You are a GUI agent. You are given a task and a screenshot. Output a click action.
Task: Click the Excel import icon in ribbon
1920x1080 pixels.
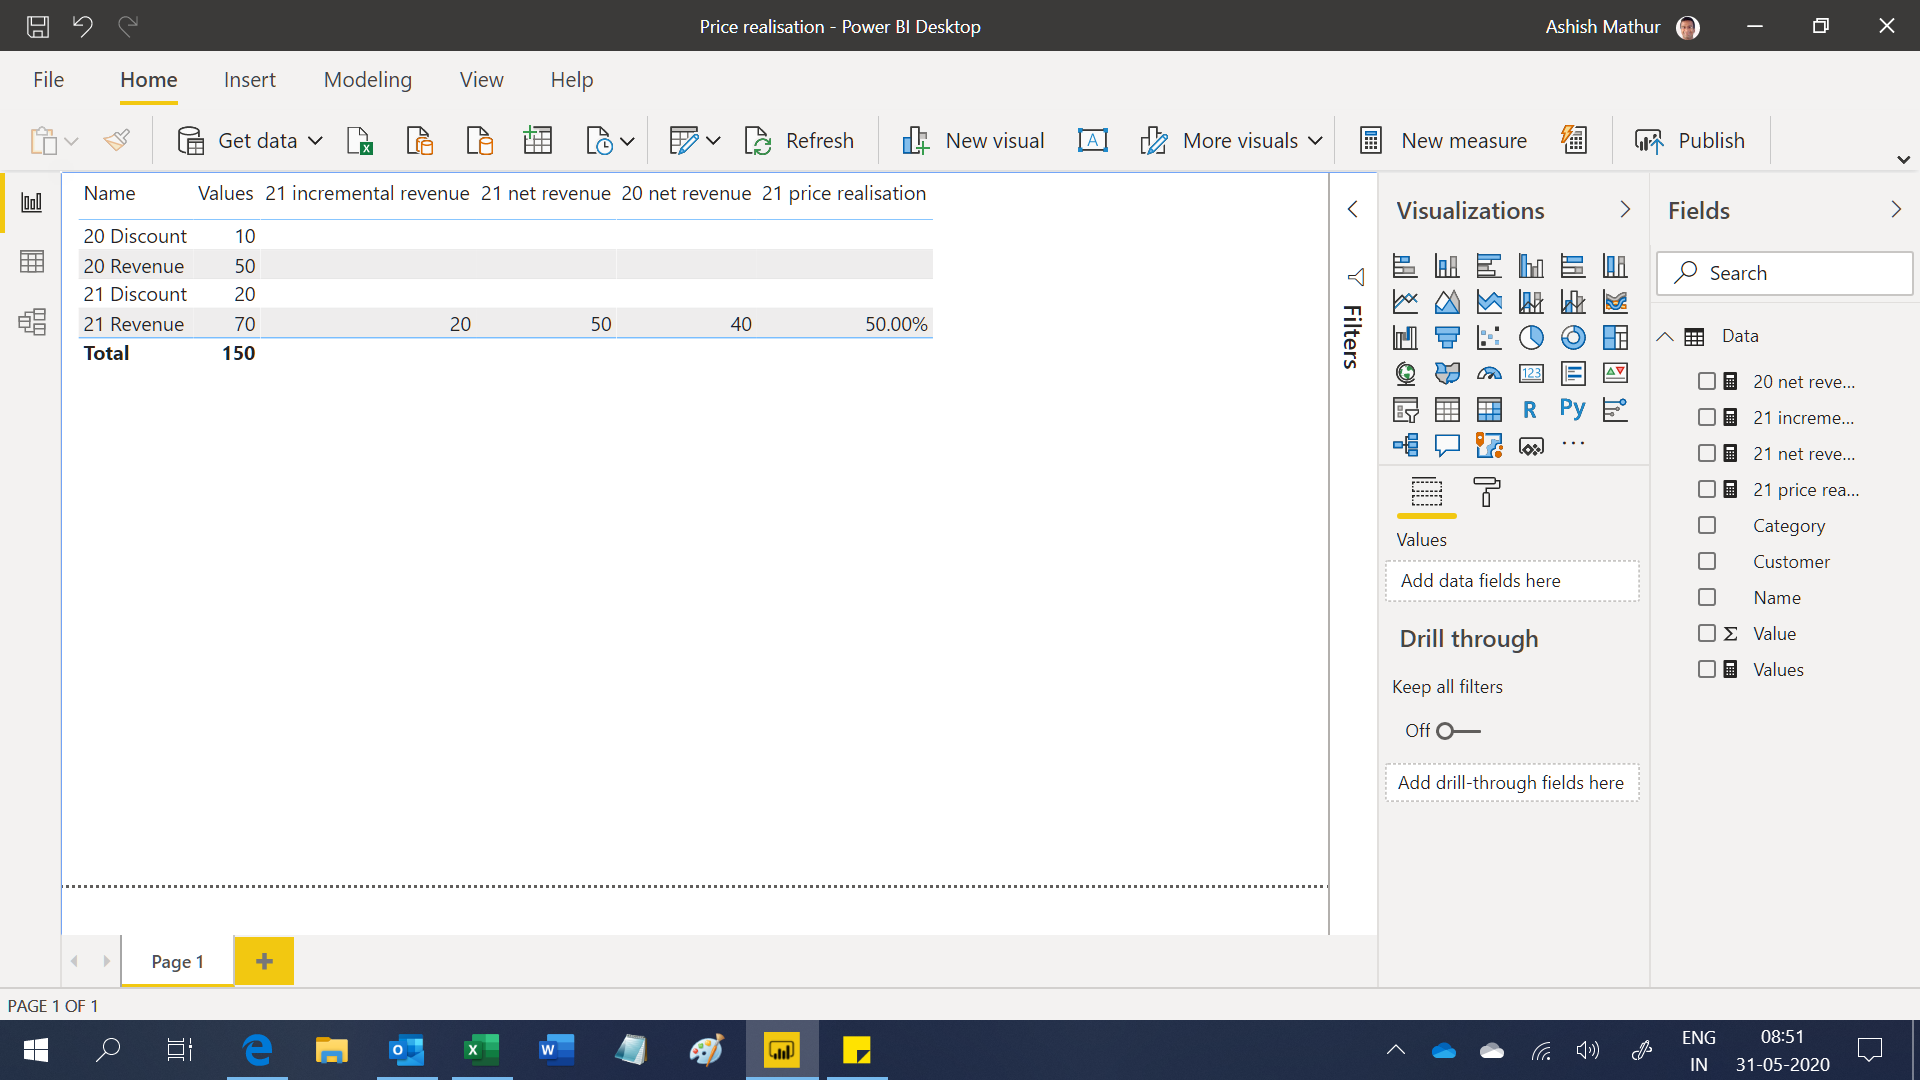click(x=359, y=141)
